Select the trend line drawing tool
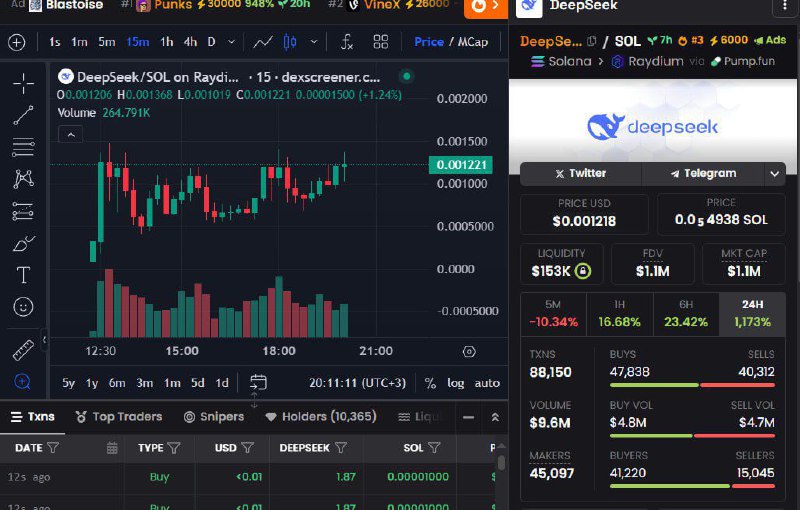 tap(23, 116)
